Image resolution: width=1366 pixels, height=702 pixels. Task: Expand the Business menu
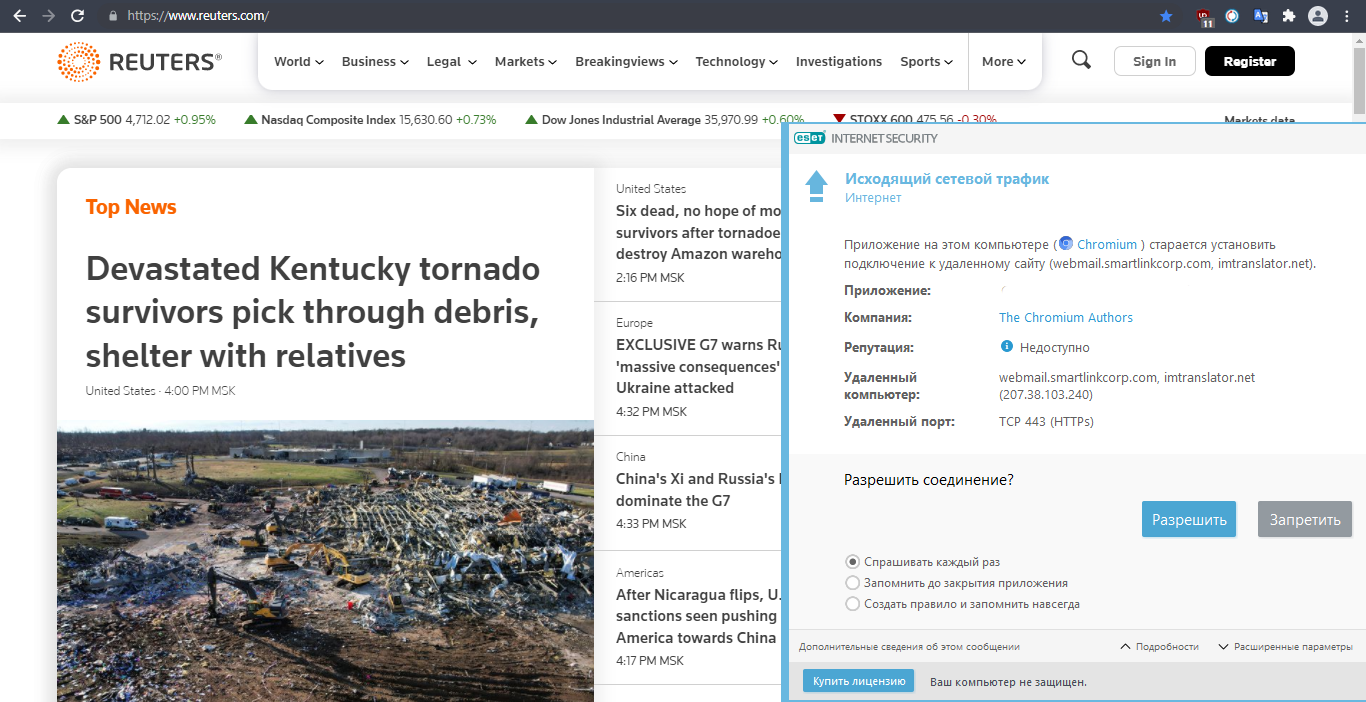[375, 61]
